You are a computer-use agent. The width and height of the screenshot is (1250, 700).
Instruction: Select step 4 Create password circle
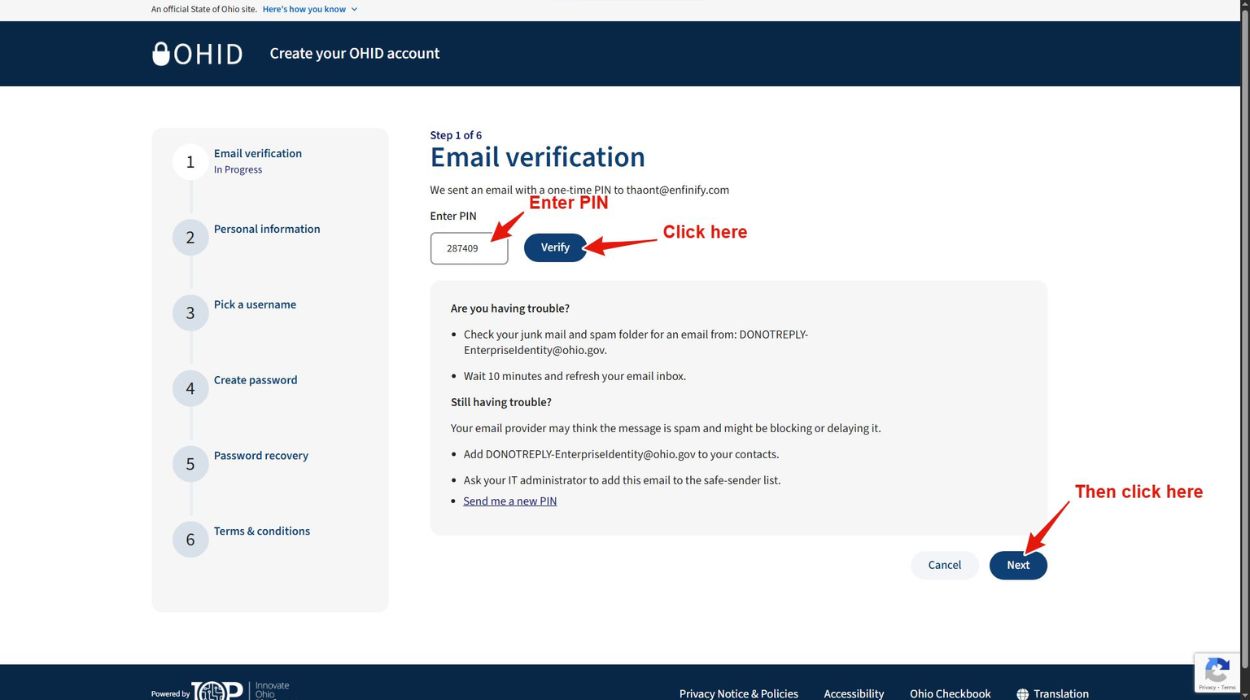tap(190, 388)
